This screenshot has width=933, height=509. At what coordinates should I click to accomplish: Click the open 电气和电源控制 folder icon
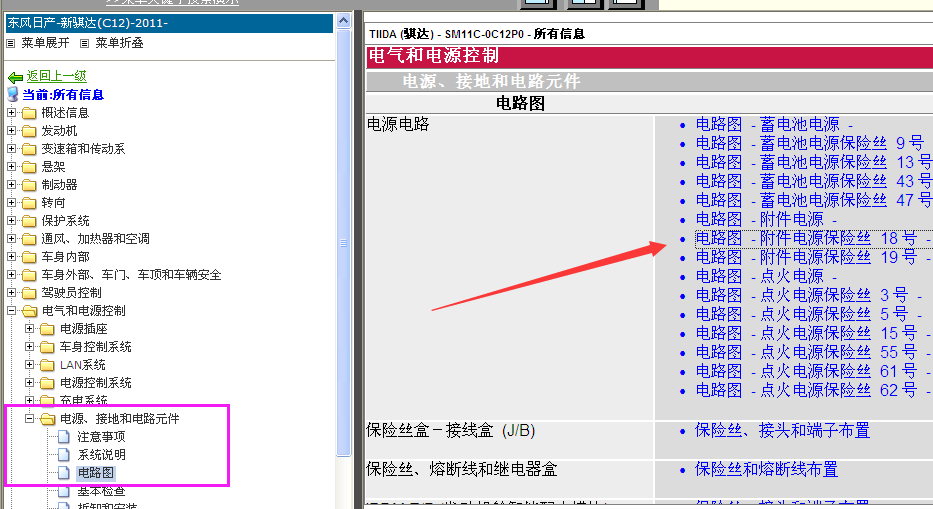[29, 311]
